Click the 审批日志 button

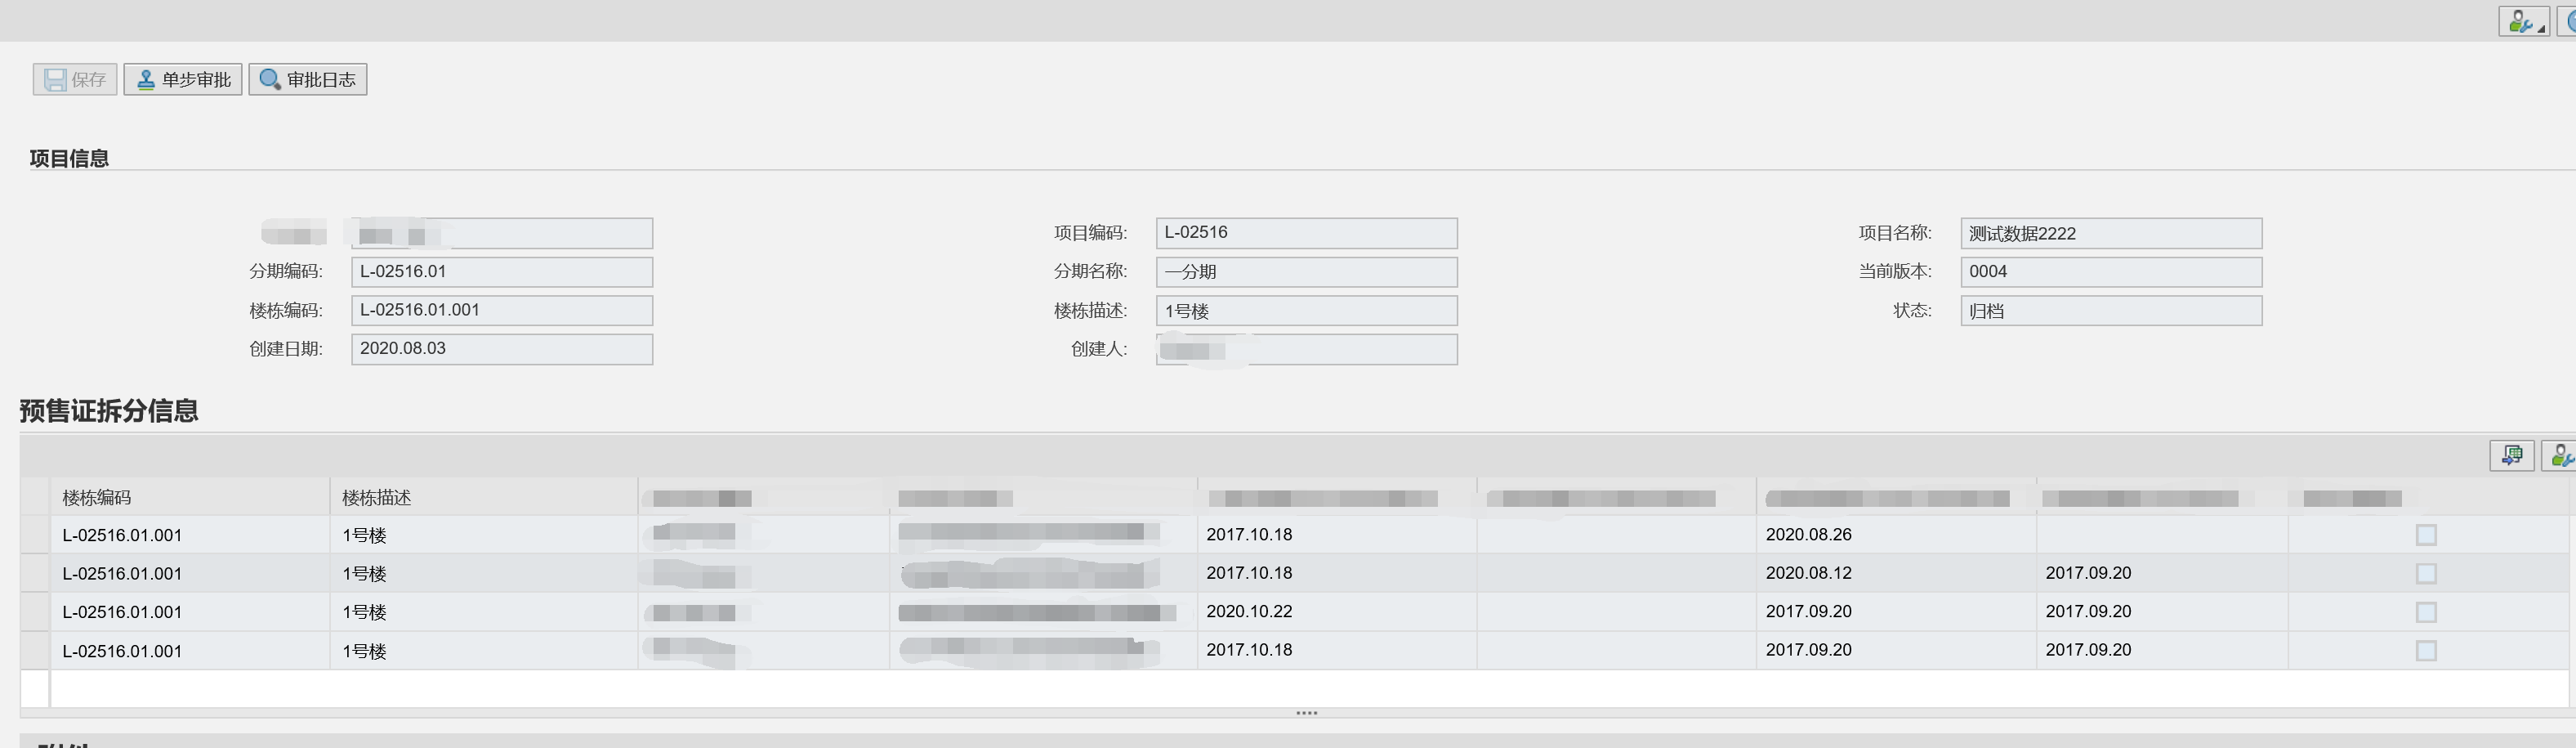(307, 78)
